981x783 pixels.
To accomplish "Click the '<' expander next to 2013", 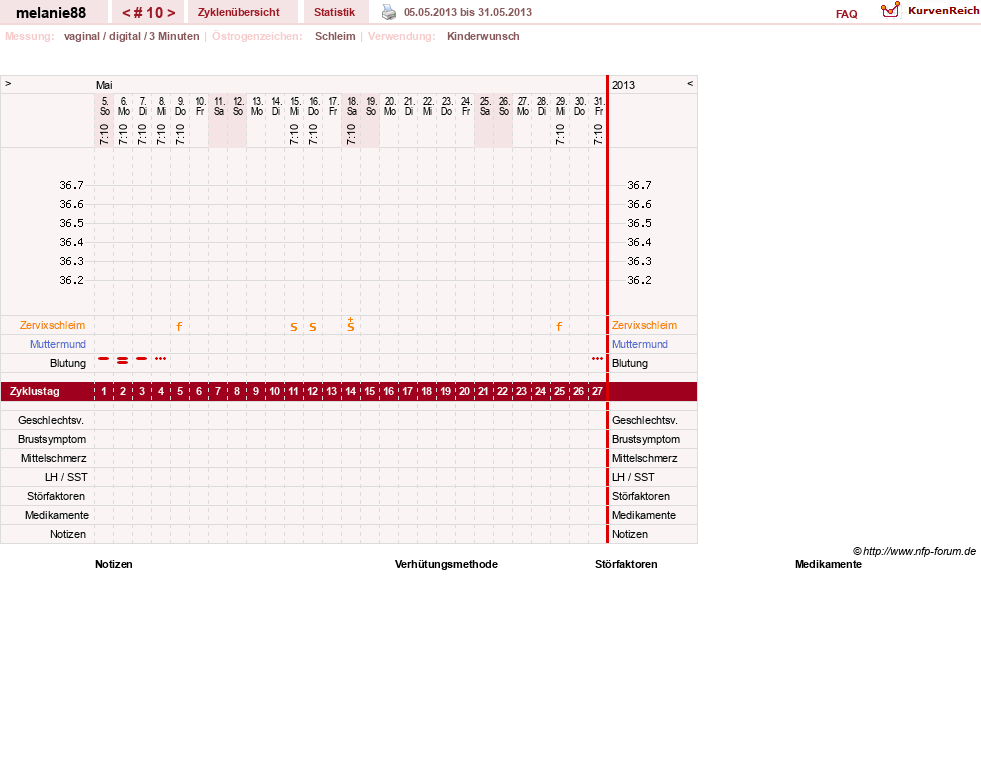I will click(x=690, y=83).
